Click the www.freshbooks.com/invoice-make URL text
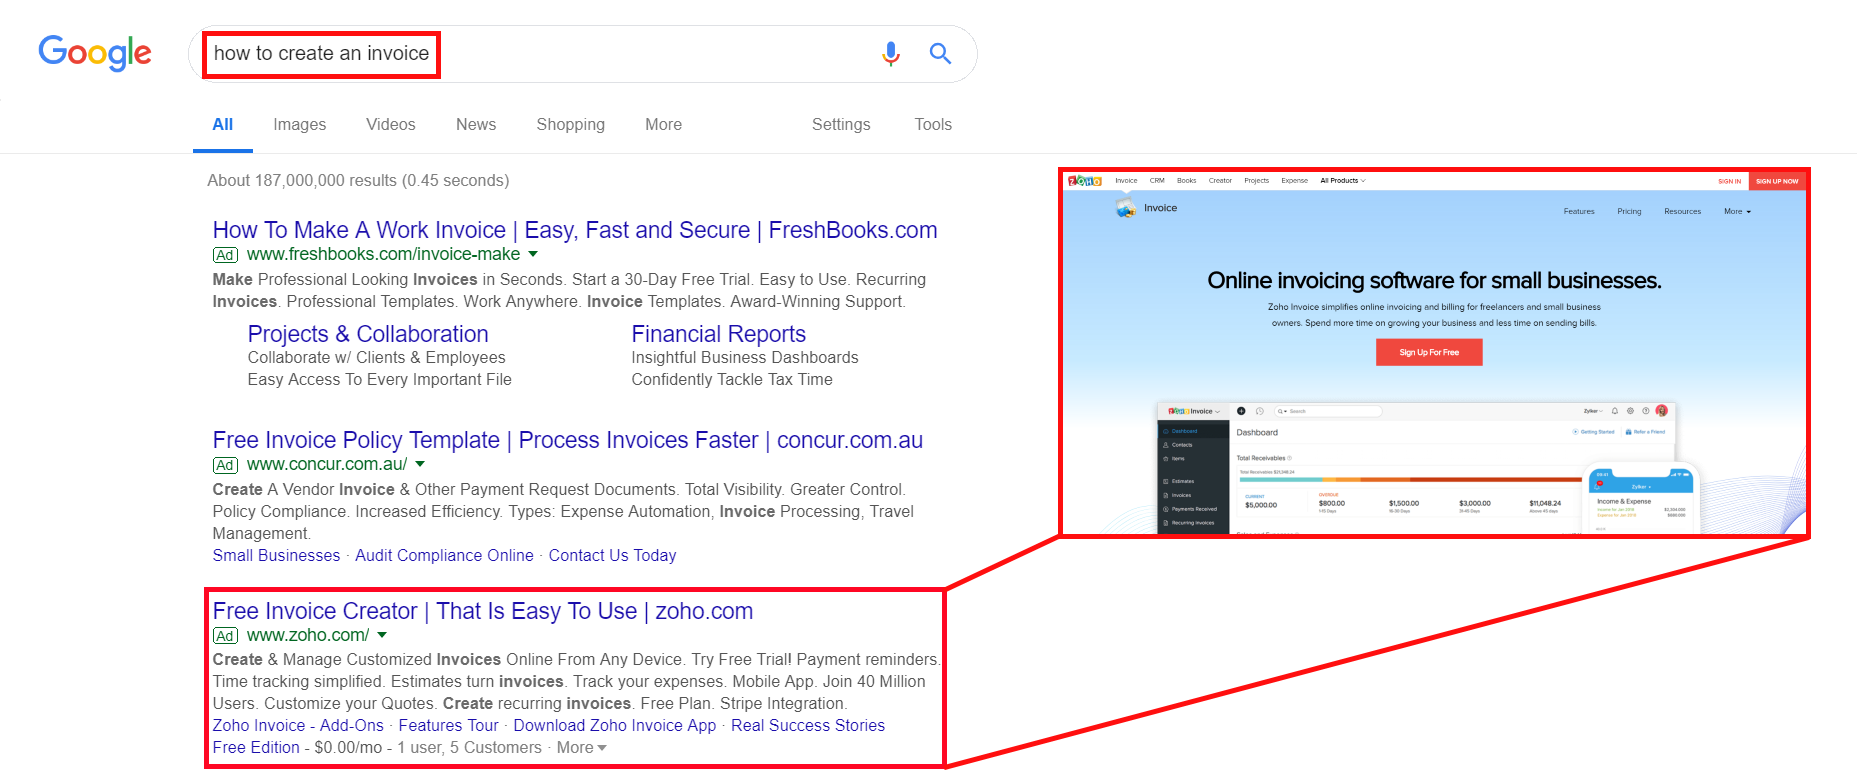 click(x=383, y=254)
